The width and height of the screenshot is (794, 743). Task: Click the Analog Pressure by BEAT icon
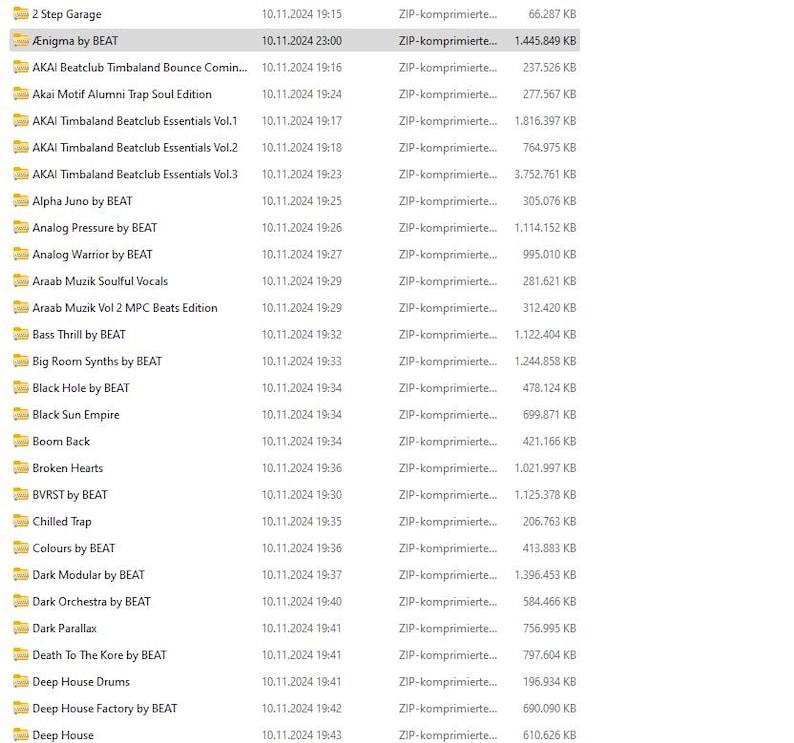pos(21,228)
